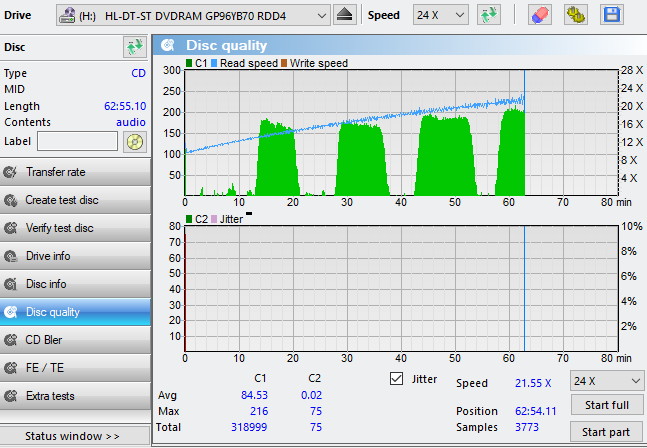Click the Transfer rate disc icon
The image size is (647, 448).
(10, 172)
